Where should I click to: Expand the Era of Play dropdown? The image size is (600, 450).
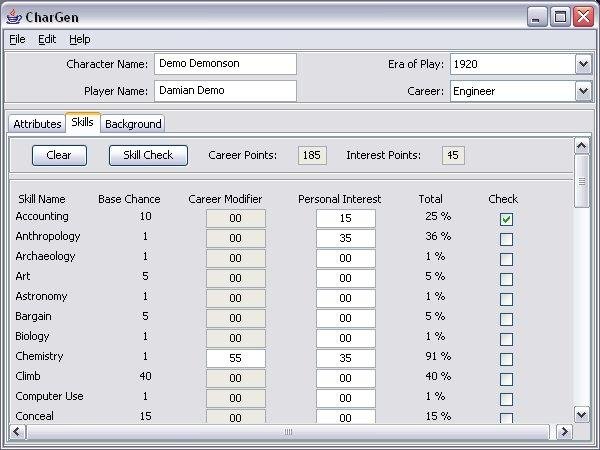583,64
